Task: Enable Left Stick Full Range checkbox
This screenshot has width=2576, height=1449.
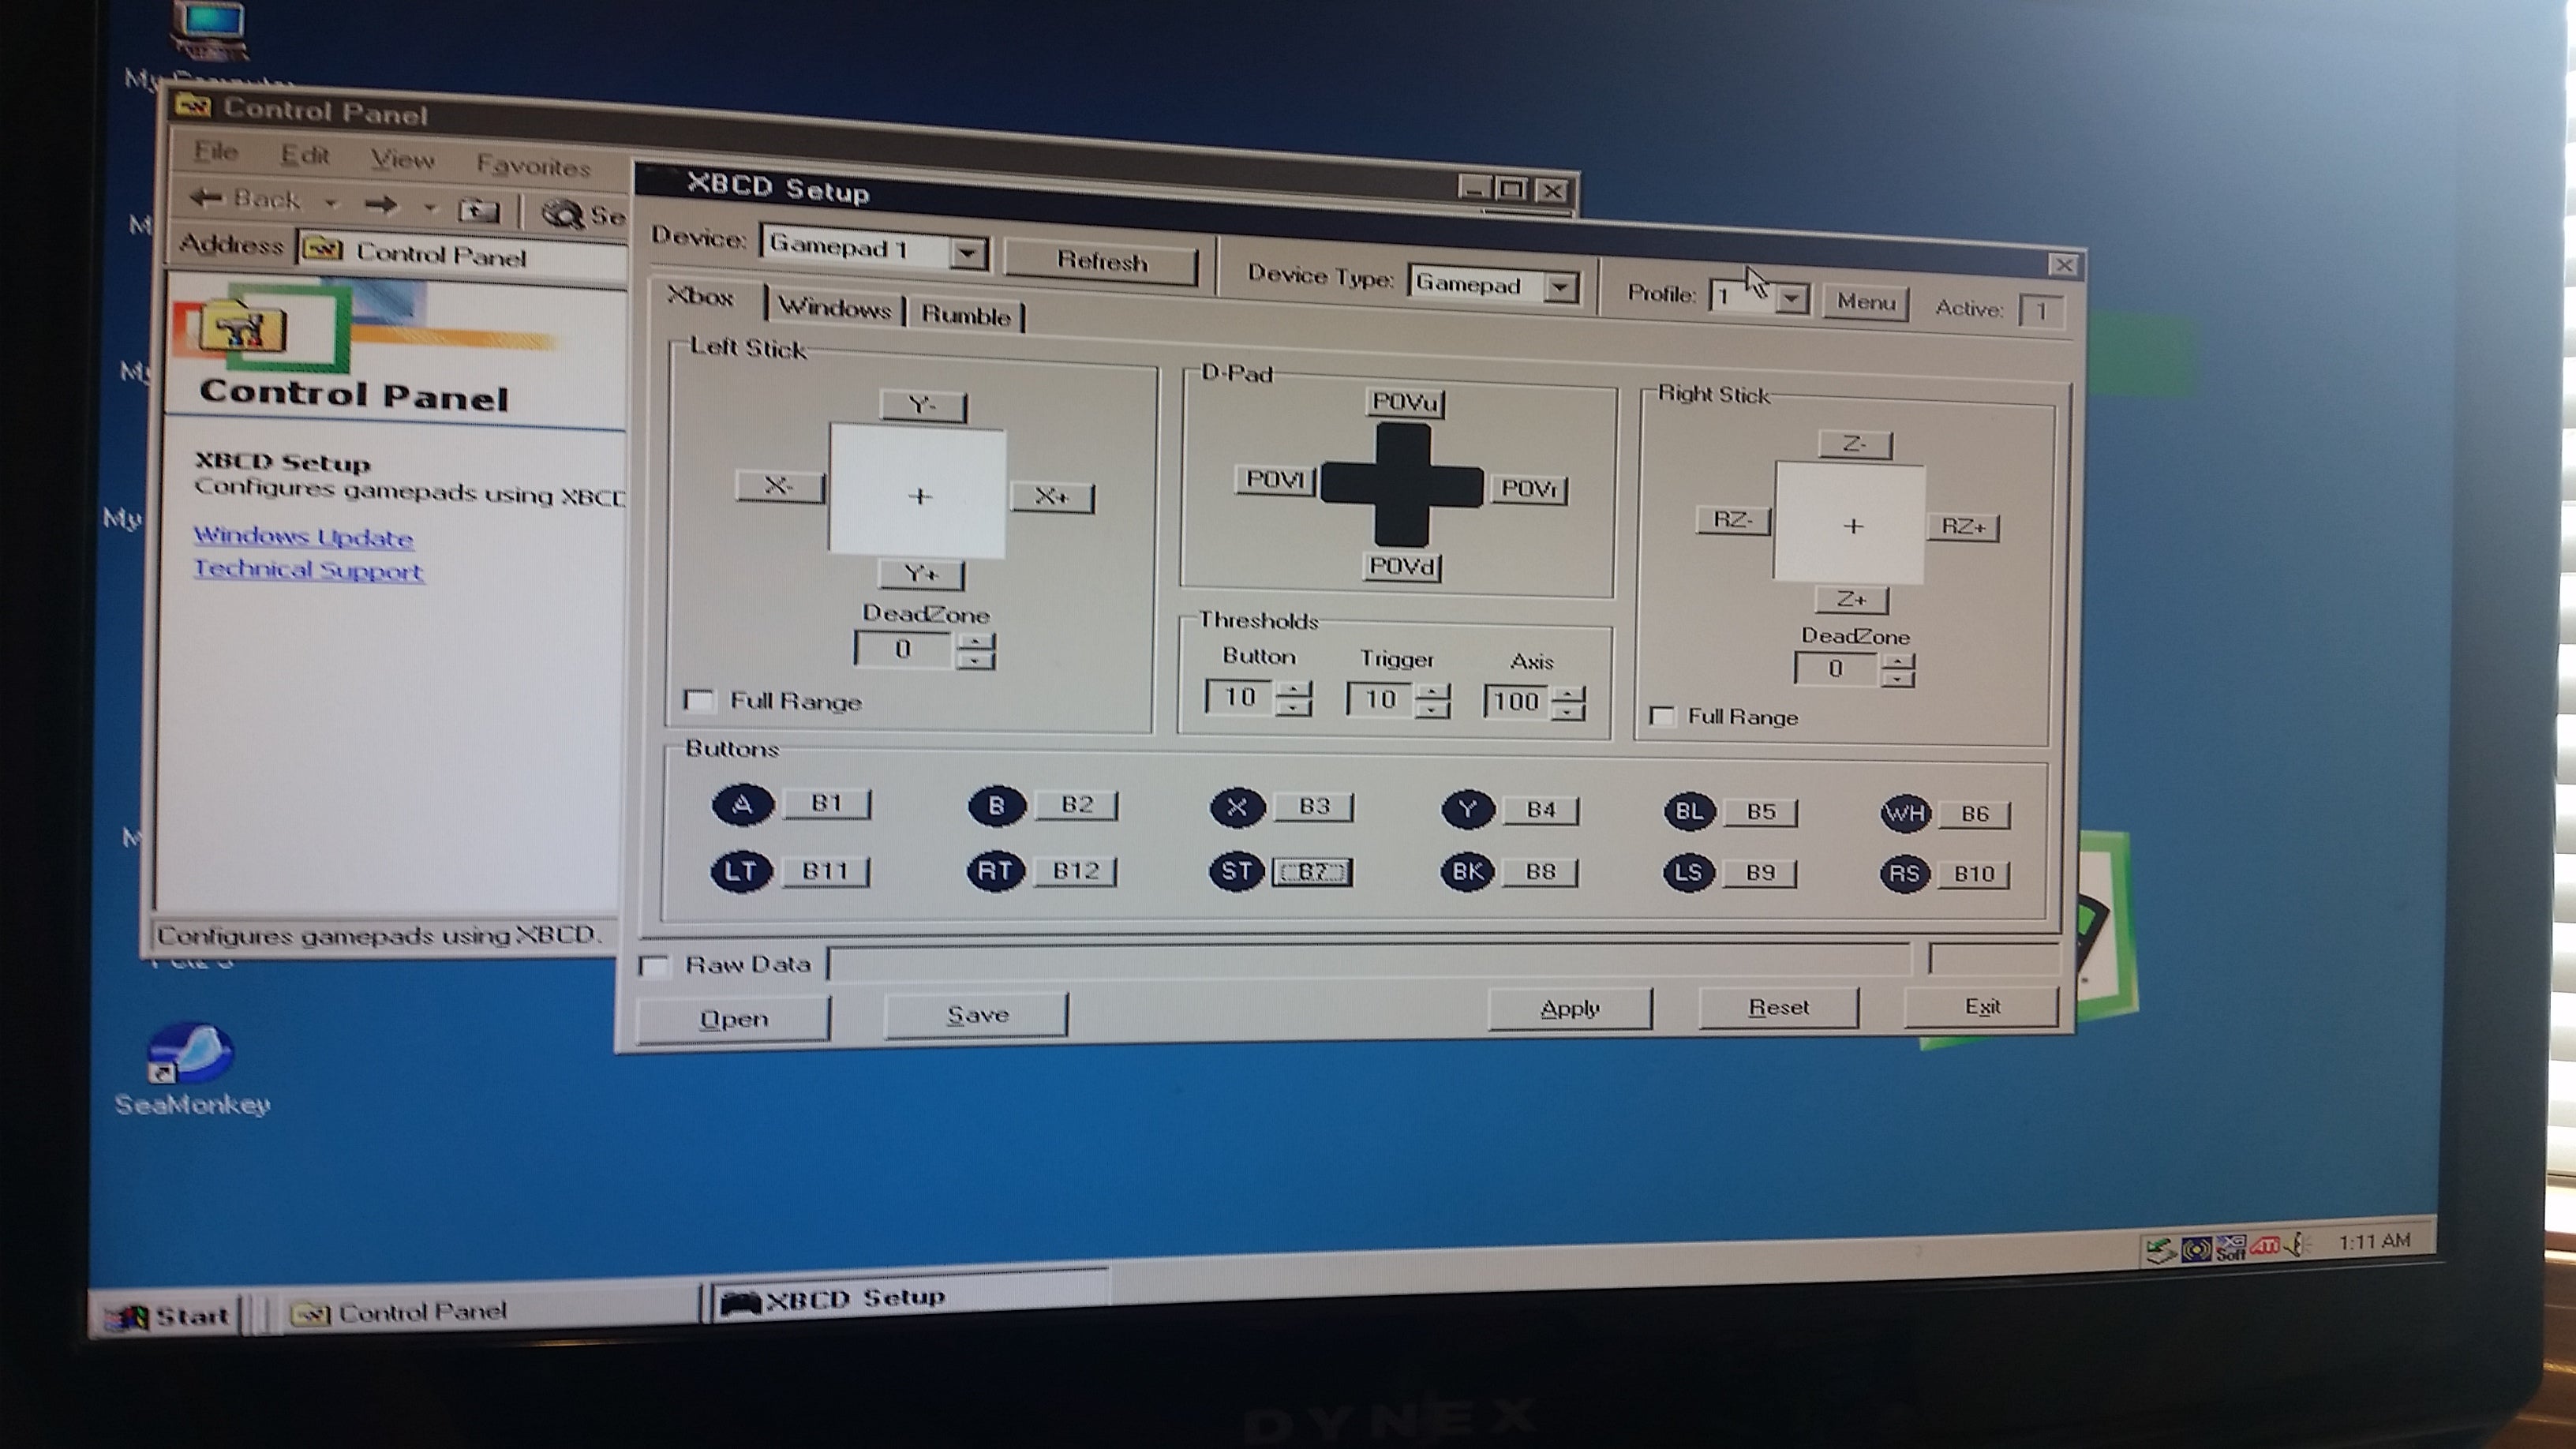Action: coord(699,700)
